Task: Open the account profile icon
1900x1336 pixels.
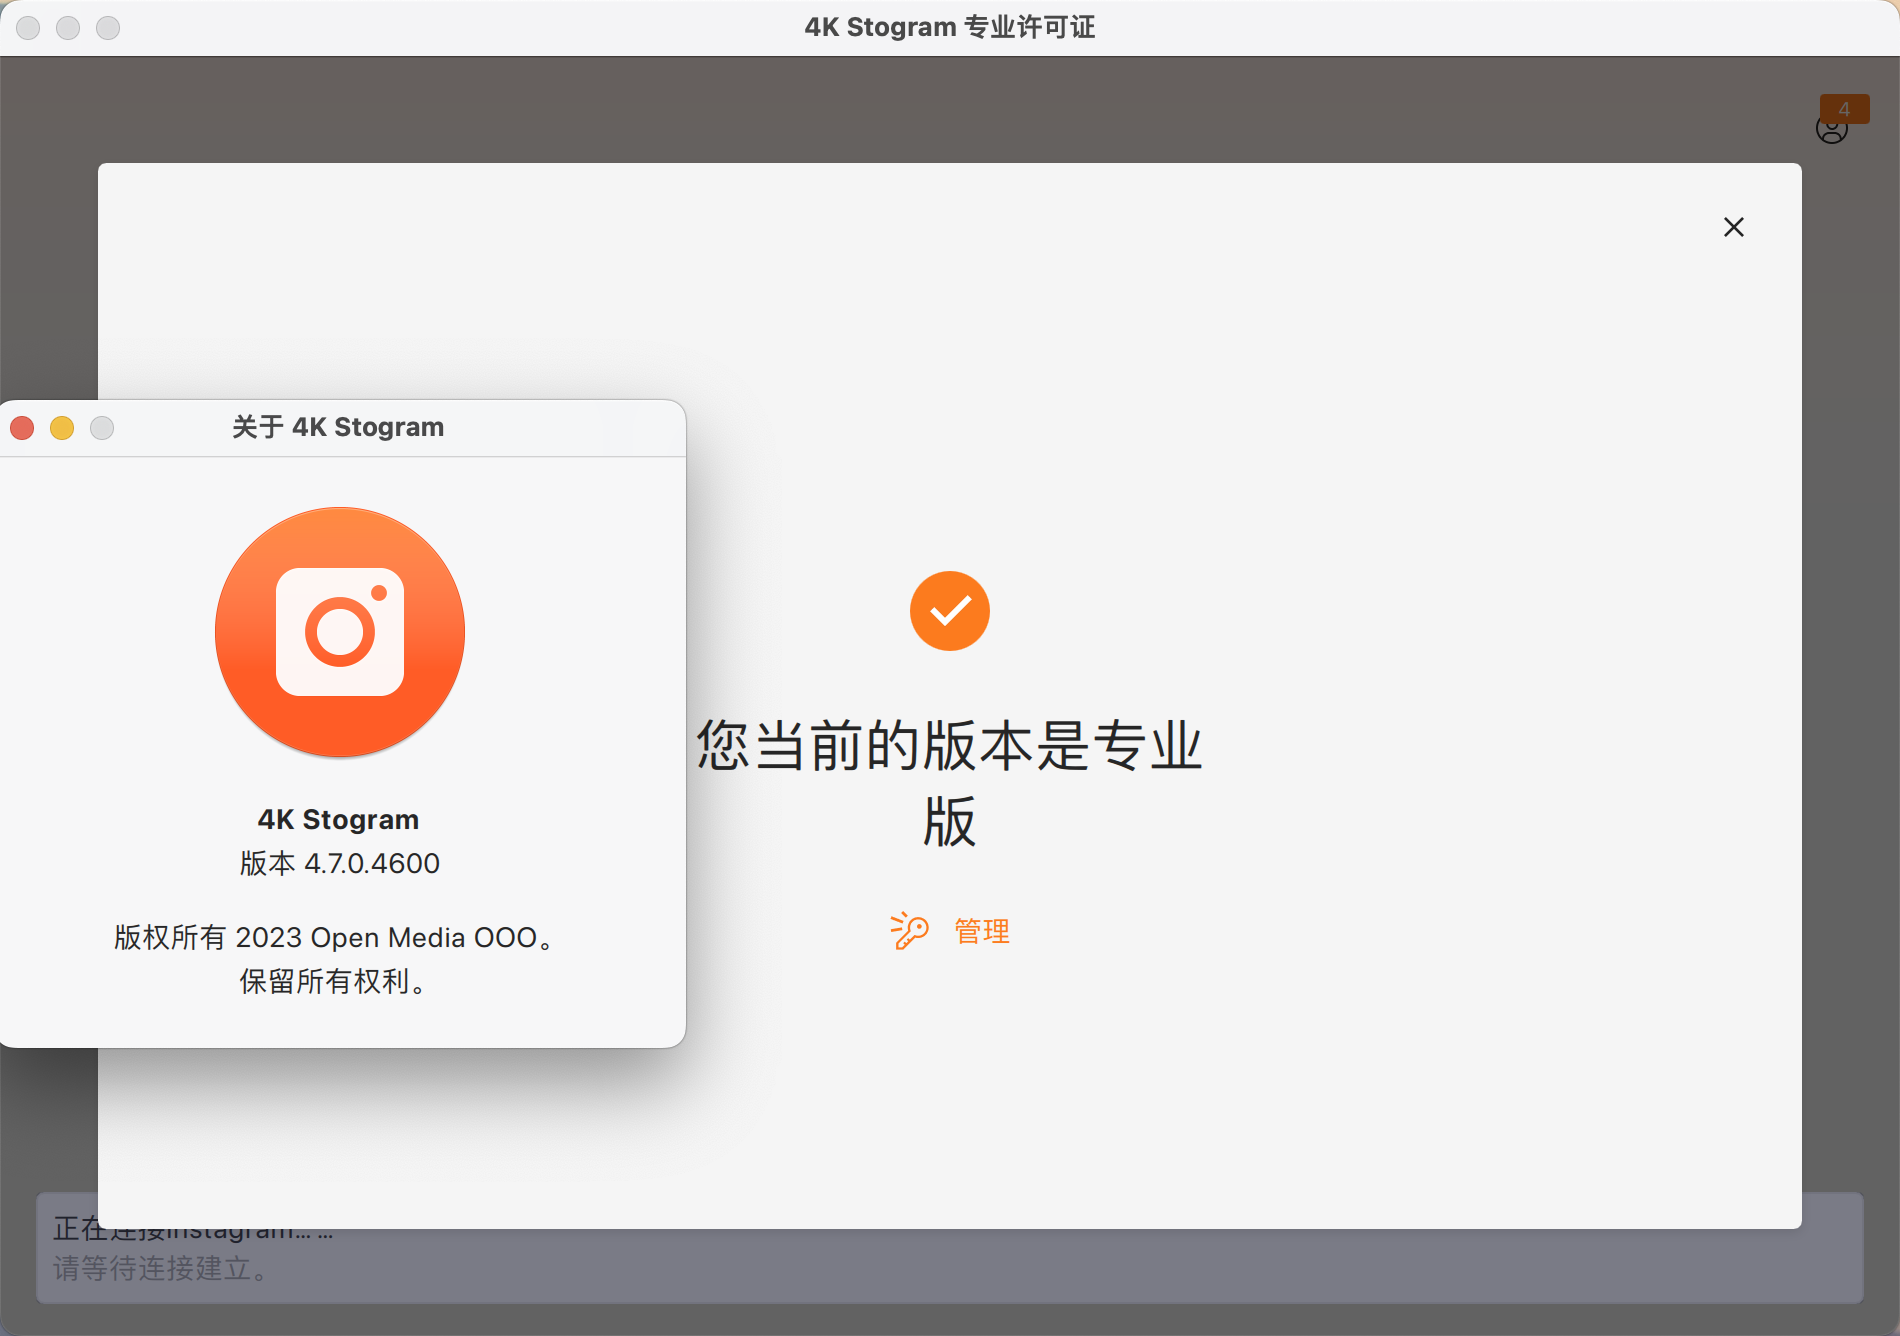Action: [x=1831, y=129]
